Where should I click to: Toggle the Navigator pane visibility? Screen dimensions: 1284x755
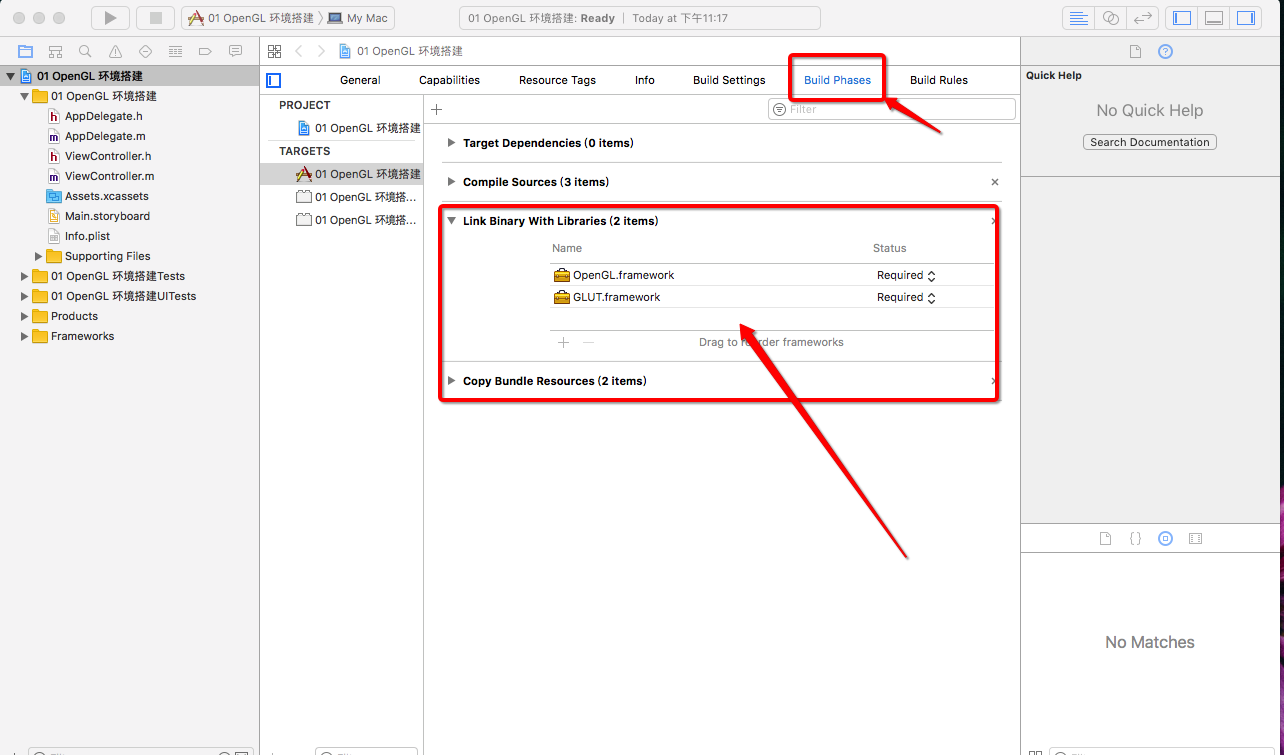pyautogui.click(x=1182, y=18)
